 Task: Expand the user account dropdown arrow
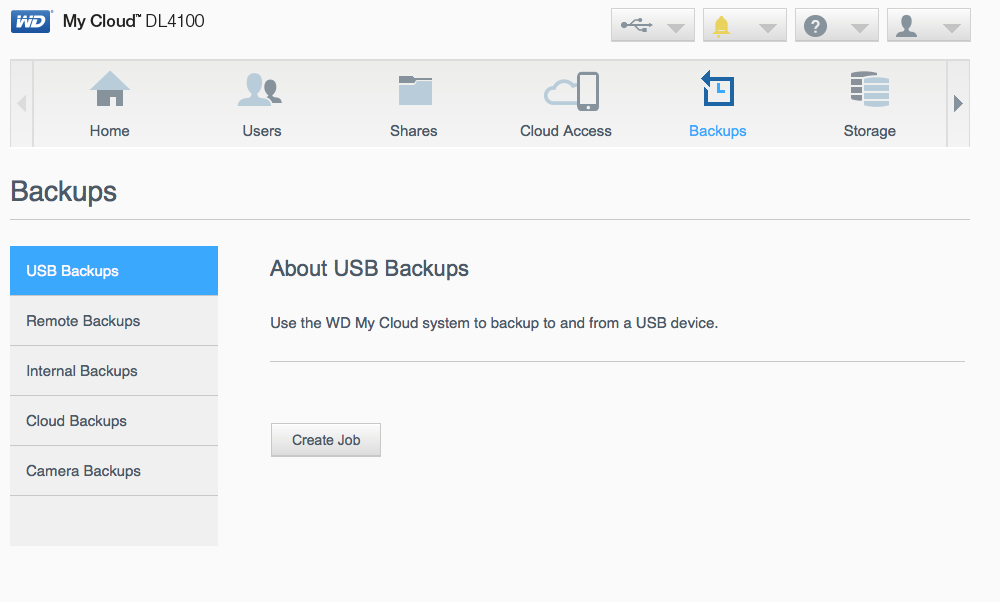[952, 28]
